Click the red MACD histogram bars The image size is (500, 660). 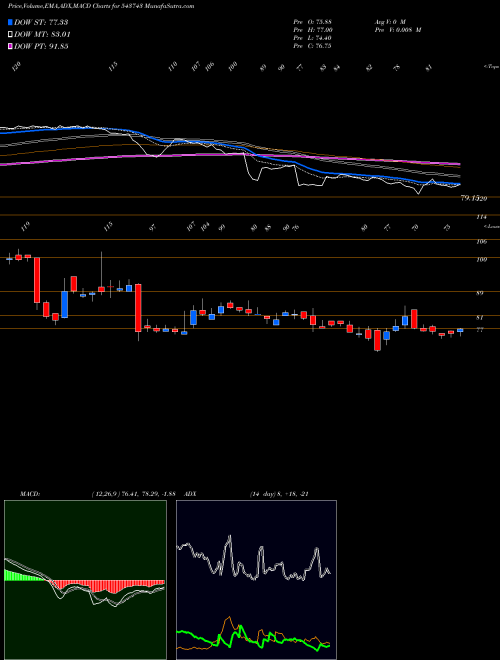coord(107,586)
